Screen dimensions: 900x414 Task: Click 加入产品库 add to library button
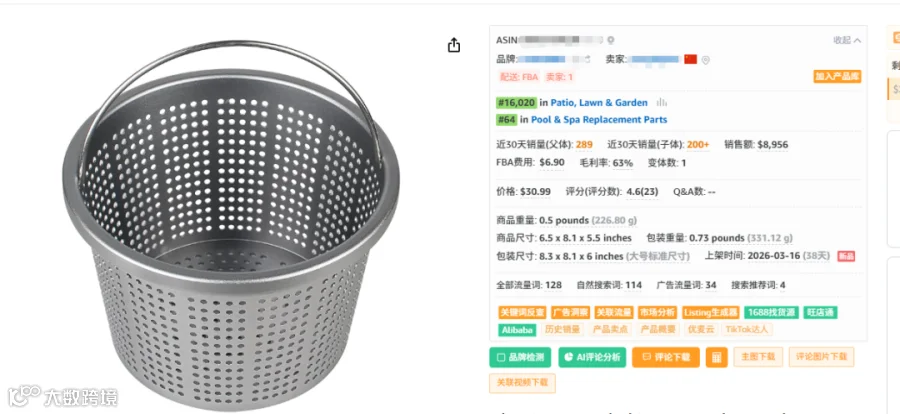pyautogui.click(x=837, y=76)
